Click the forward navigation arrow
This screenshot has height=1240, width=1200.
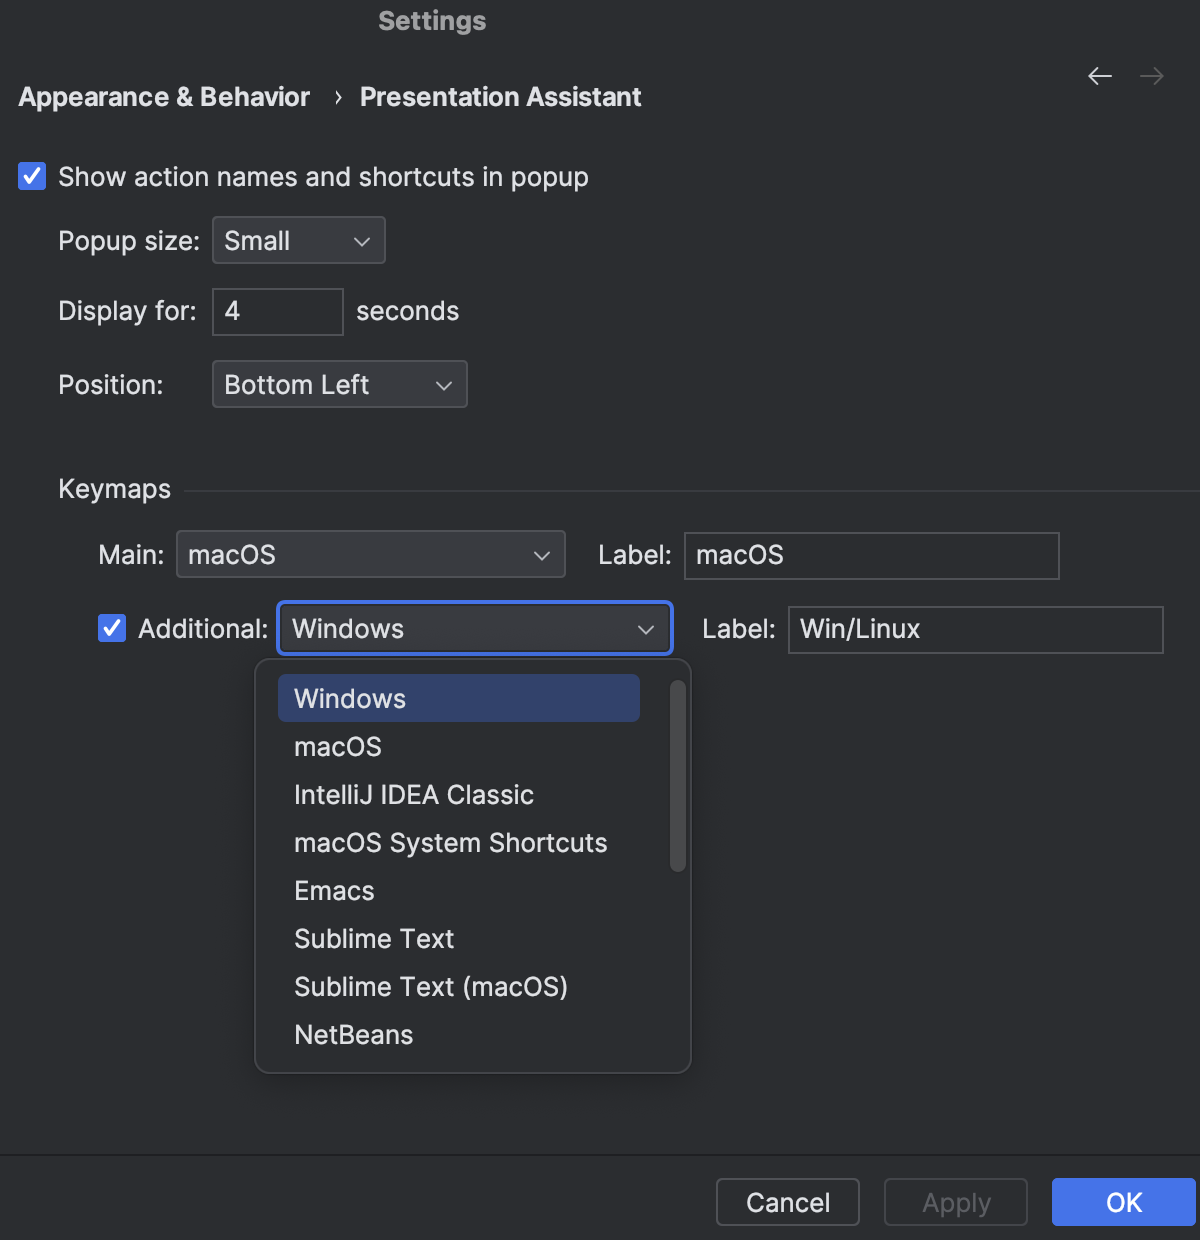click(1151, 75)
